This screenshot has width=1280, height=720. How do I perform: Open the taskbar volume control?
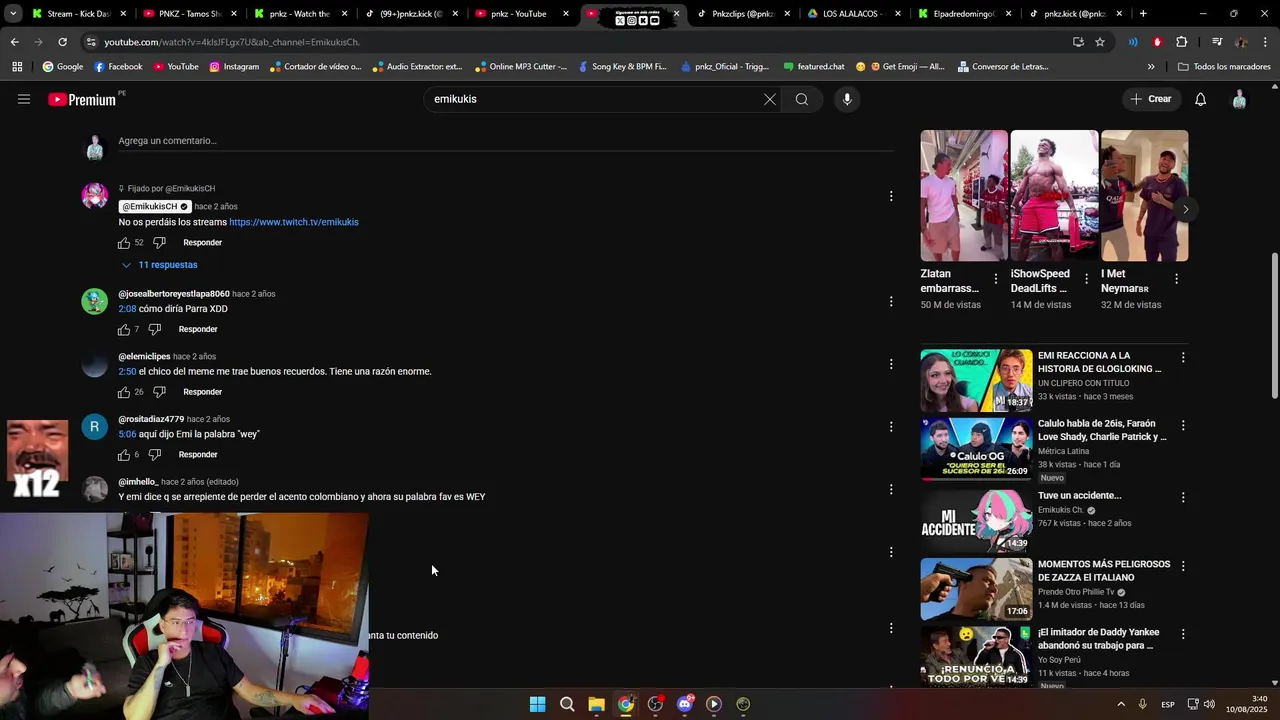coord(1209,704)
